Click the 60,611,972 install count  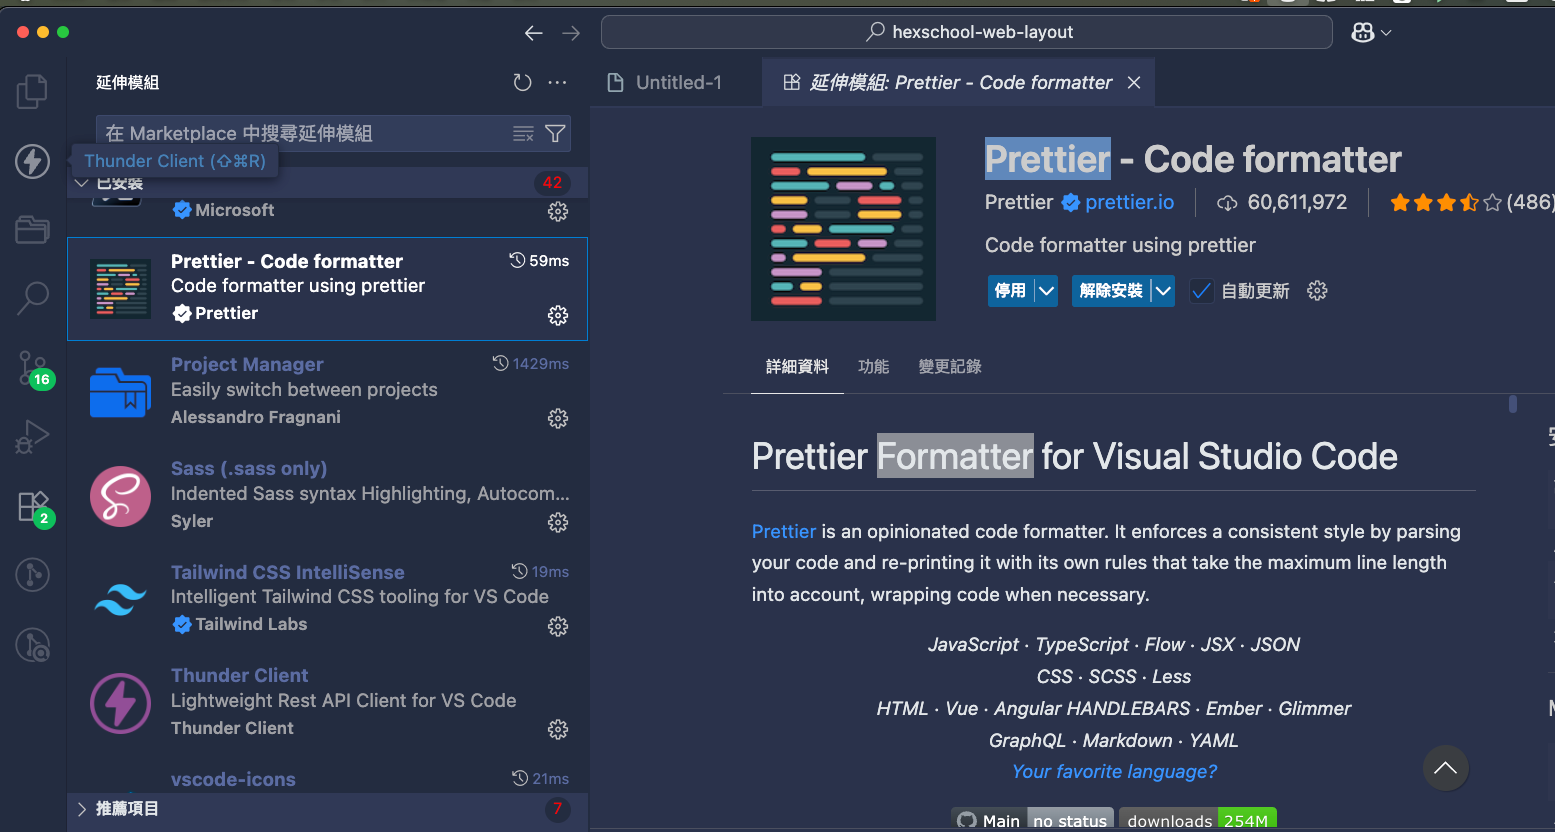pos(1297,203)
